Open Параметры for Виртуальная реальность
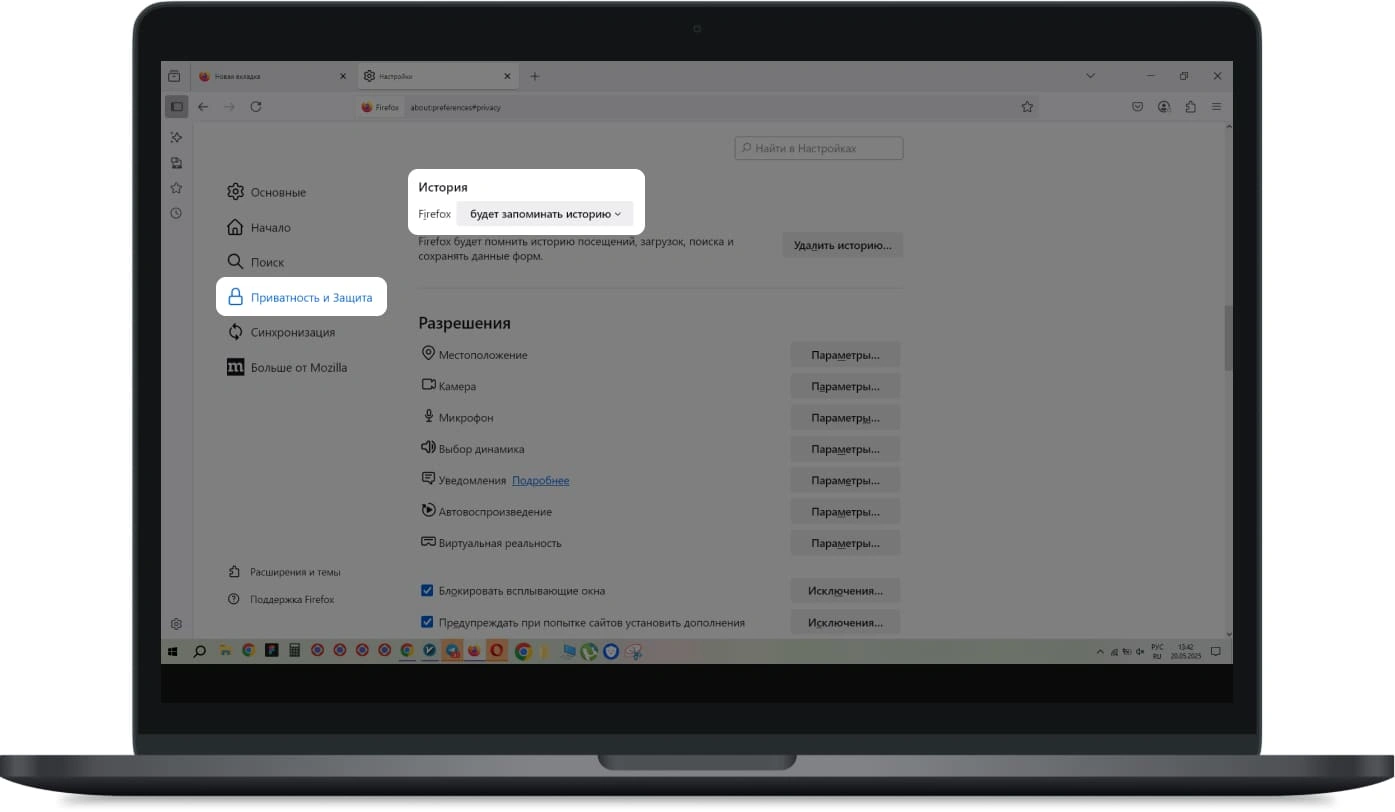 point(845,543)
